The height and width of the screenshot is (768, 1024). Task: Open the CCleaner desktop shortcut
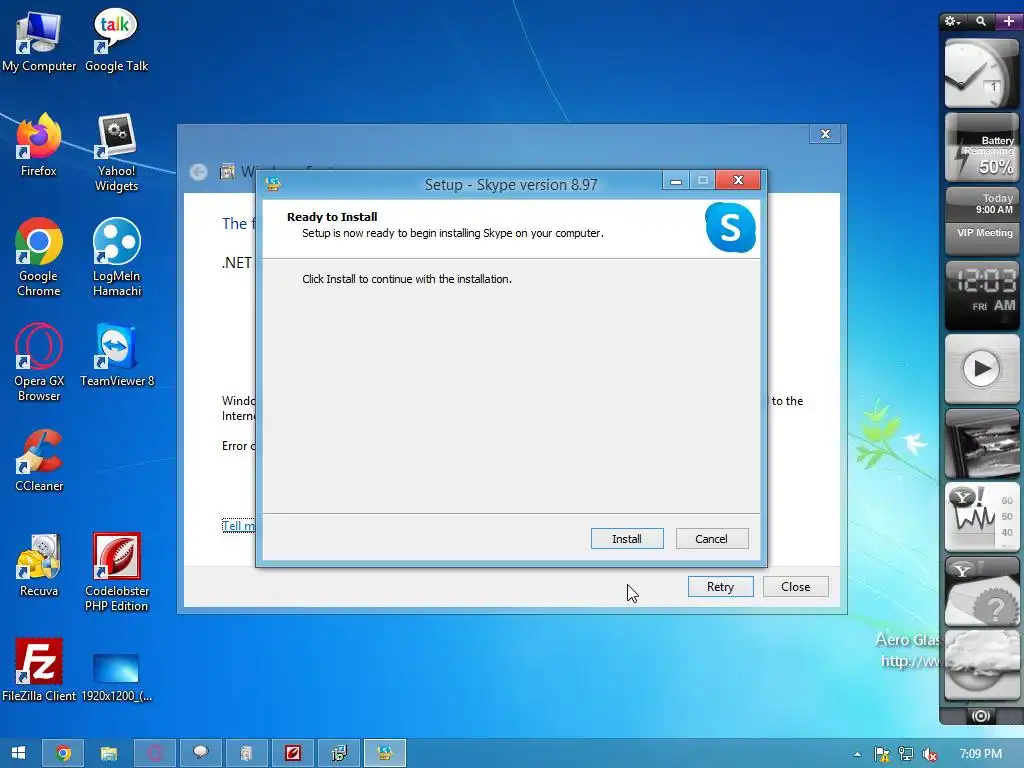(x=39, y=460)
